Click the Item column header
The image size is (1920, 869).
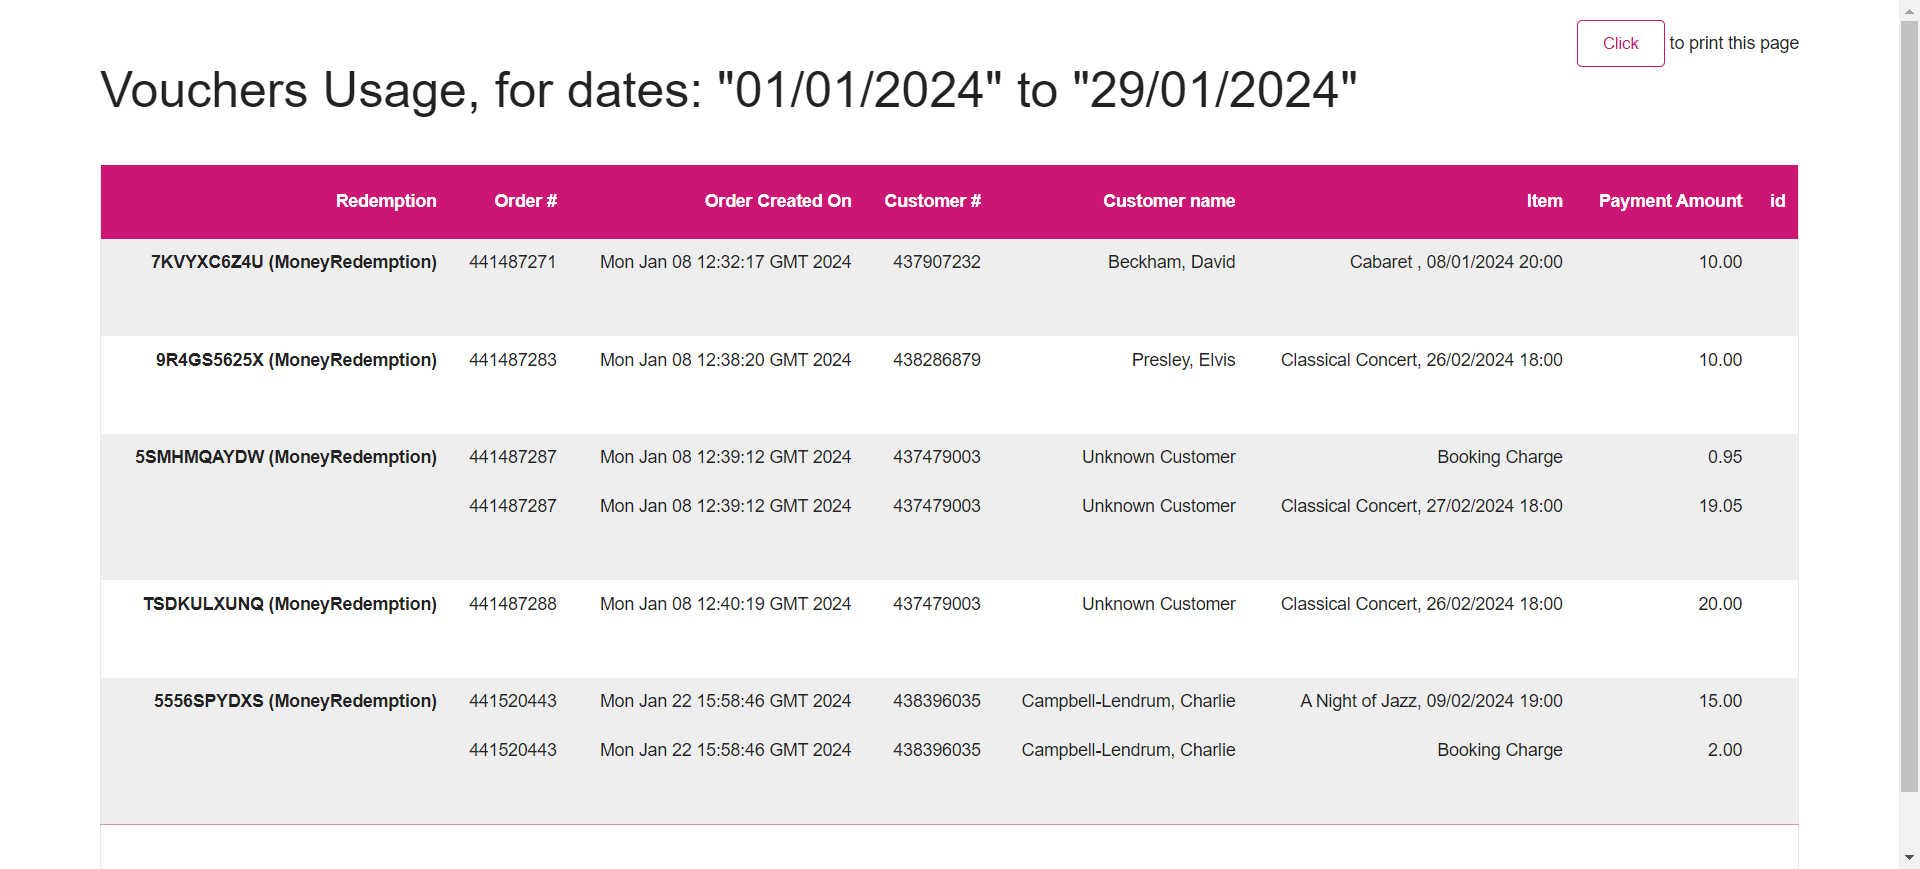pyautogui.click(x=1544, y=201)
